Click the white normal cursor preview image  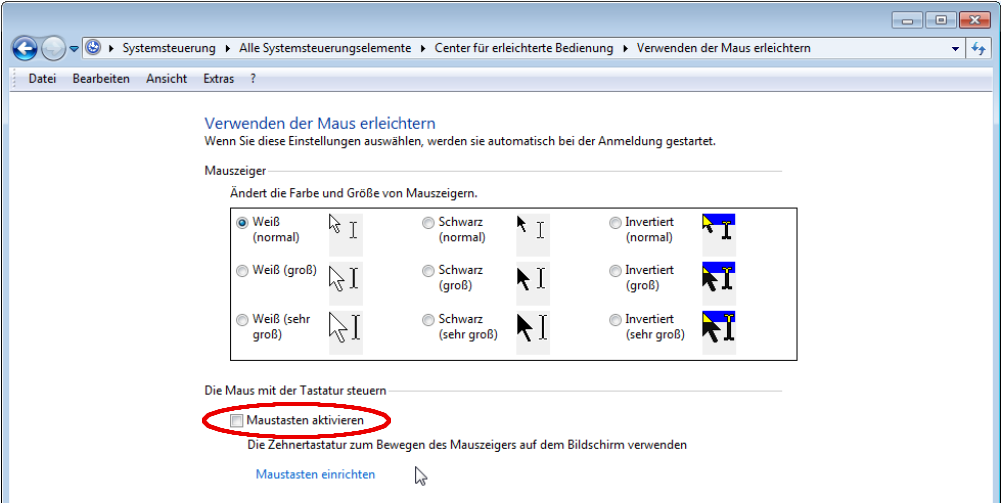pos(345,235)
